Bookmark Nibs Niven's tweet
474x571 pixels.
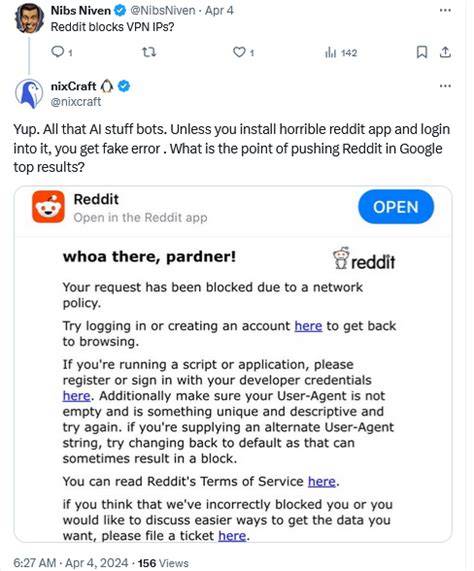[422, 52]
